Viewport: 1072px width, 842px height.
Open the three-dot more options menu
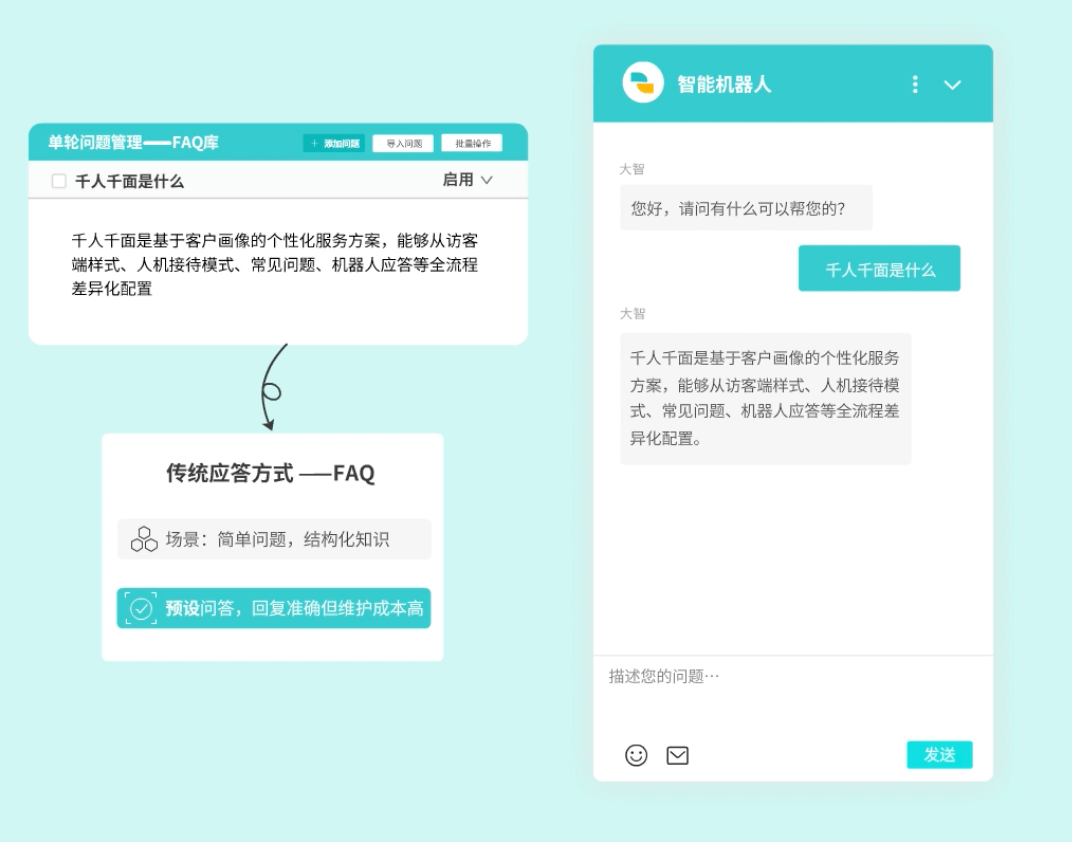click(x=914, y=84)
